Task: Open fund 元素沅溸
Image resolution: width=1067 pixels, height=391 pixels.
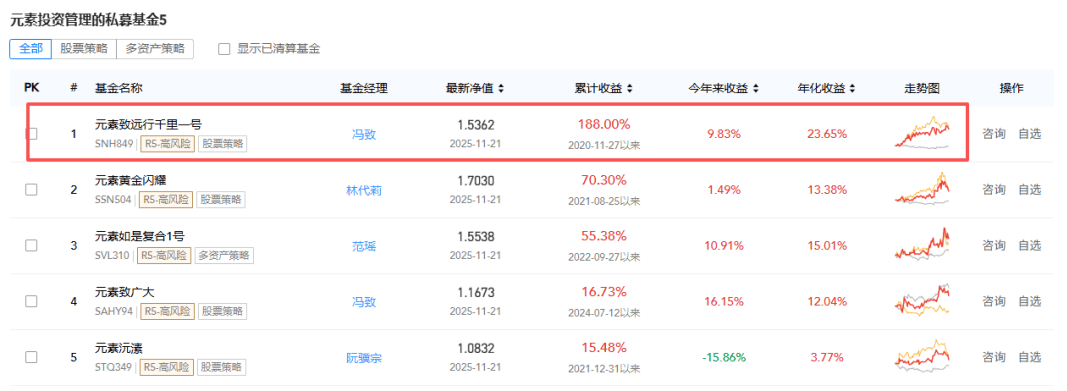Action: coord(118,347)
